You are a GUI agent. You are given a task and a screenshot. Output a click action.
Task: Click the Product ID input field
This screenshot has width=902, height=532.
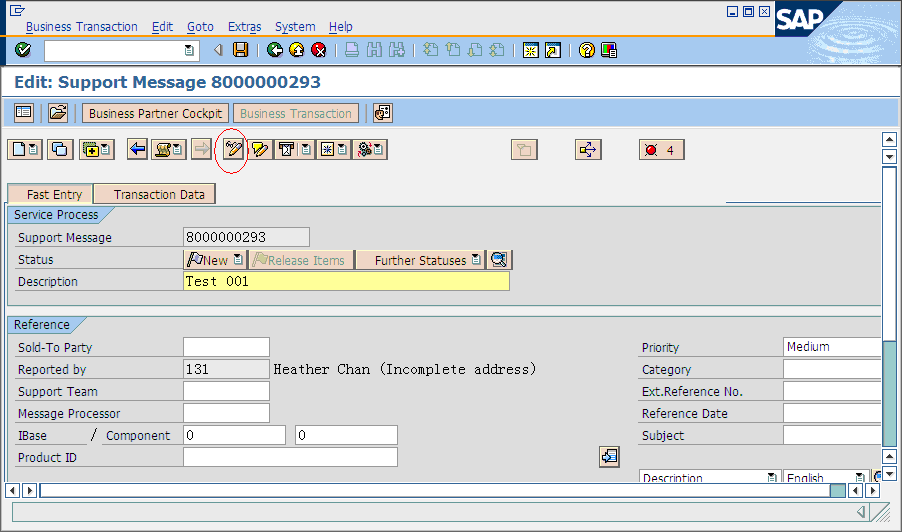click(290, 457)
